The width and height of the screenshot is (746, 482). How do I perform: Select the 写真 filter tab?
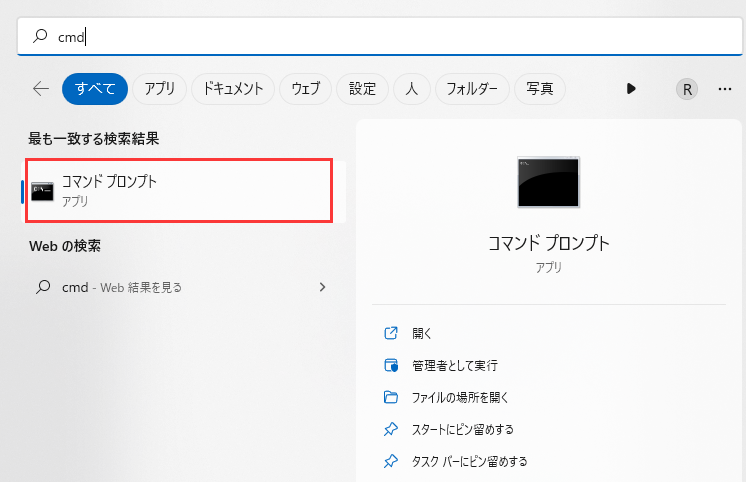(540, 89)
